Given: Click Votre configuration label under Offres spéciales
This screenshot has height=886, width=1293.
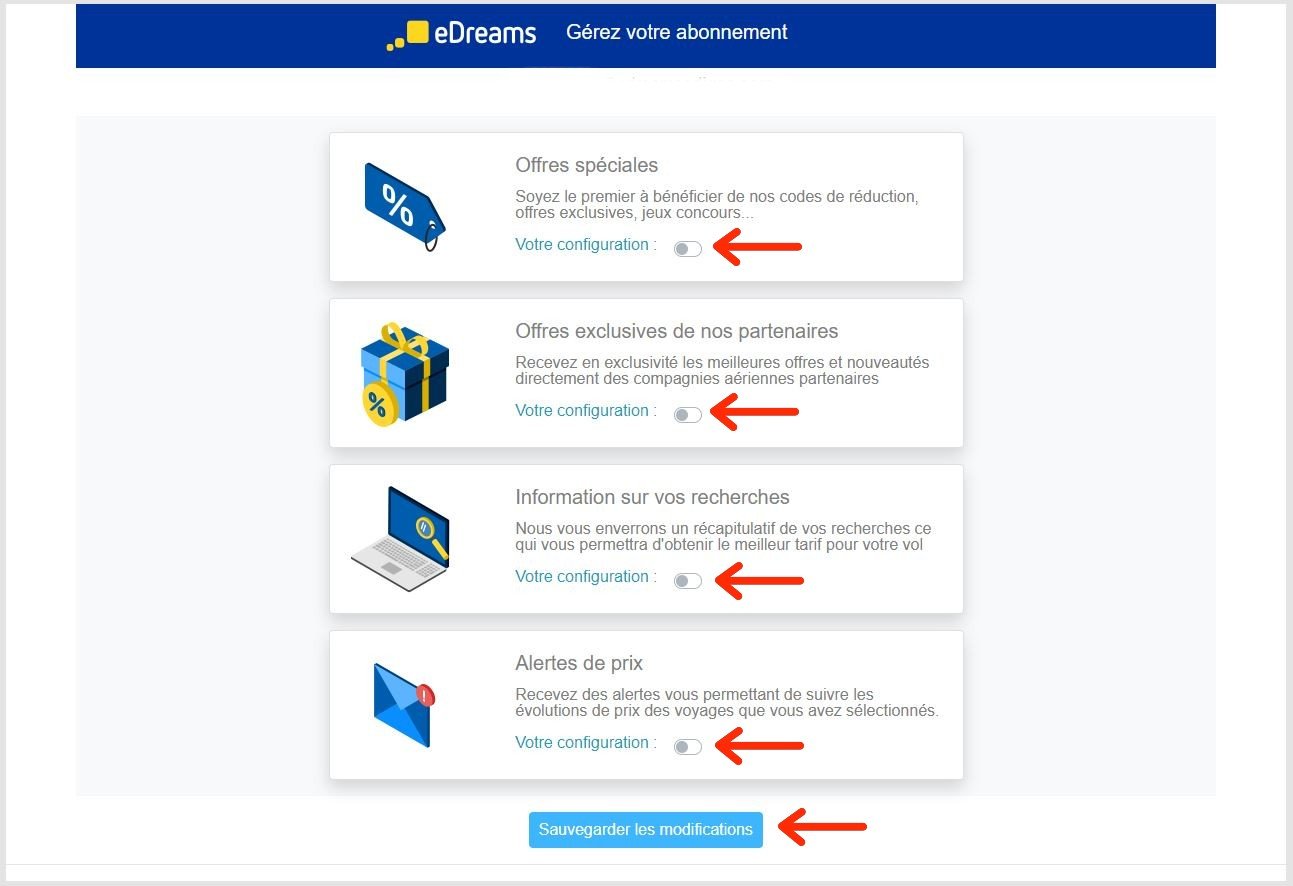Looking at the screenshot, I should pos(586,245).
